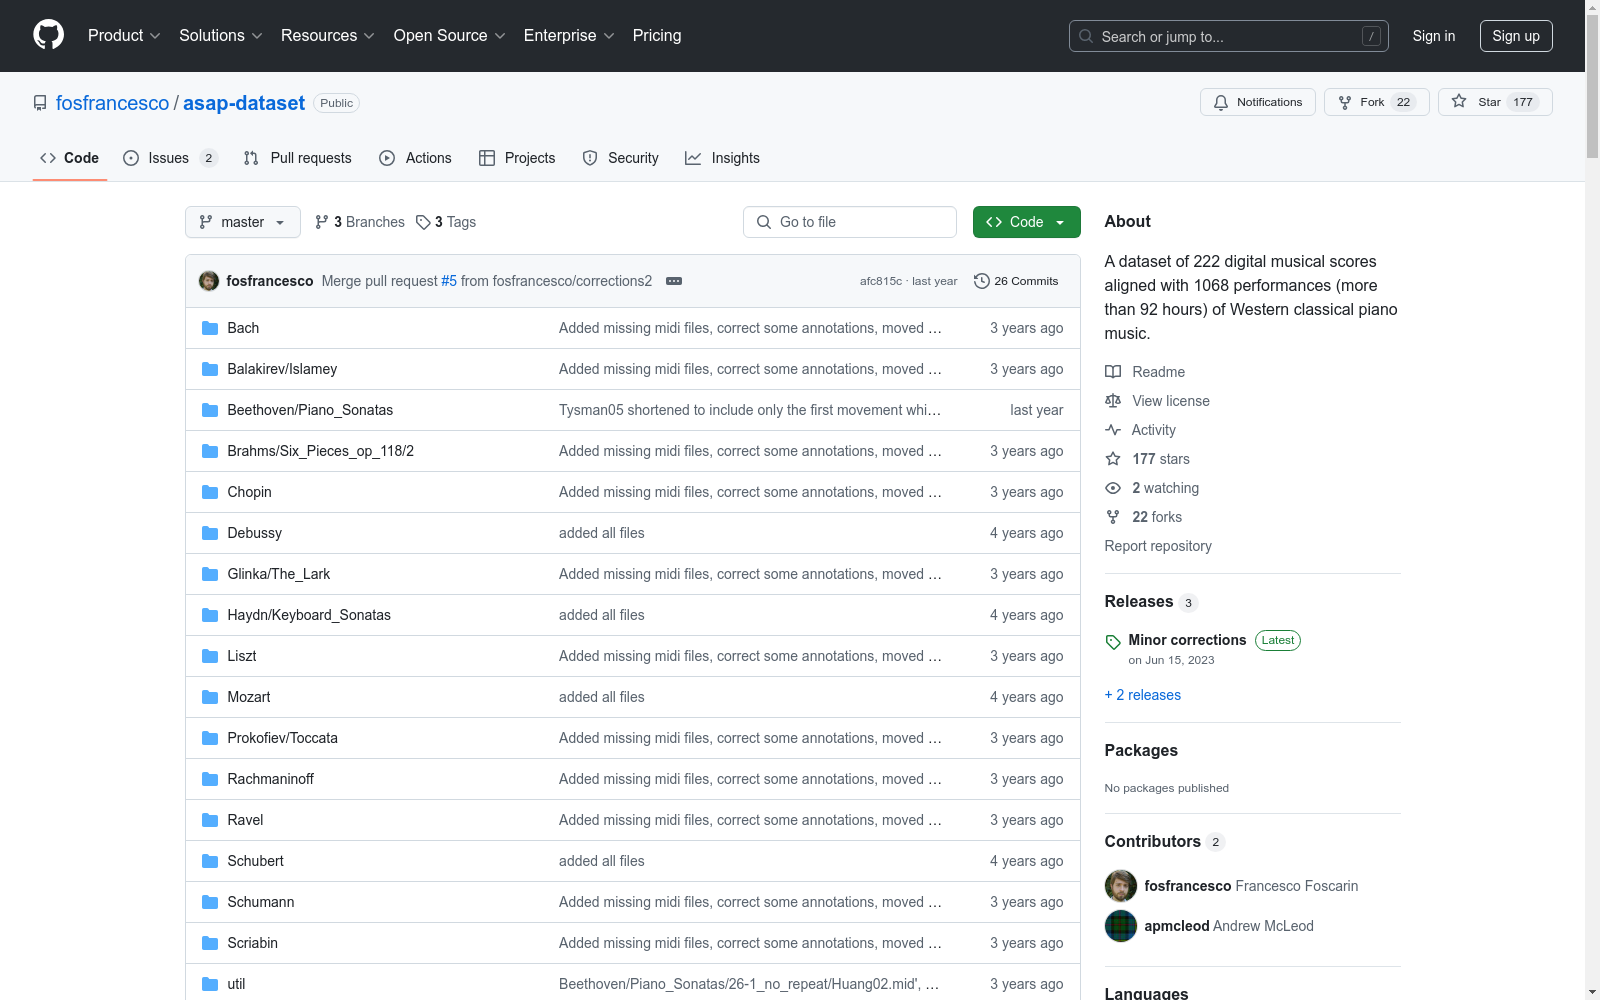The image size is (1600, 1000).
Task: Open the Enterprise menu
Action: point(569,35)
